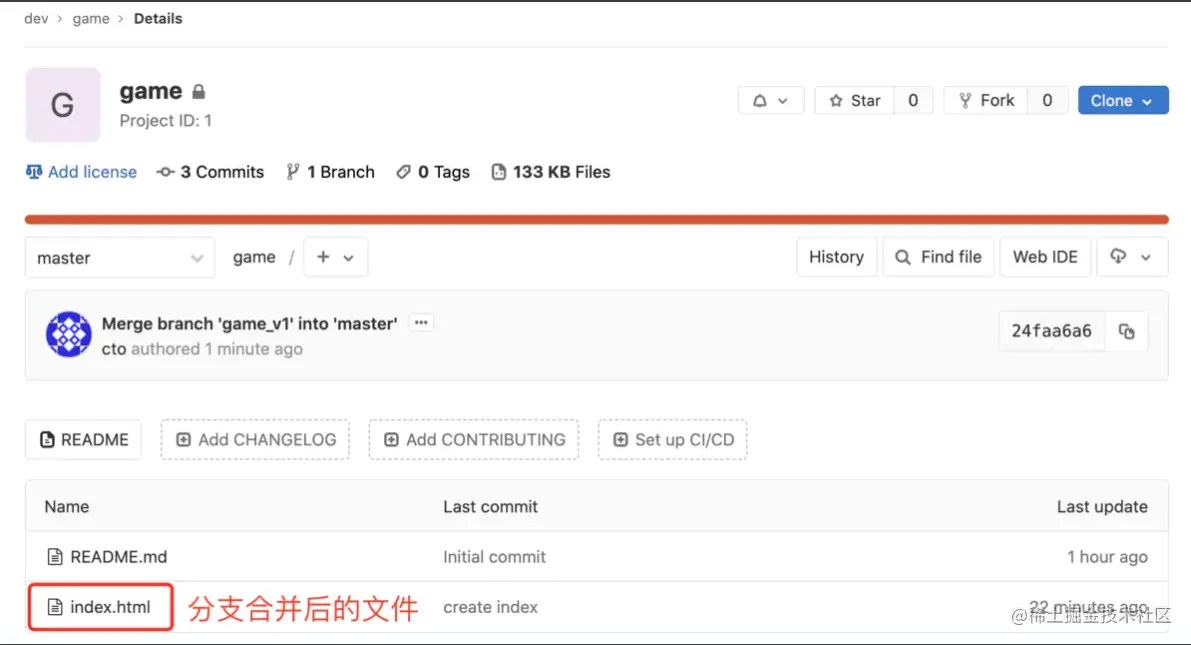
Task: Open the commit History
Action: [x=836, y=257]
